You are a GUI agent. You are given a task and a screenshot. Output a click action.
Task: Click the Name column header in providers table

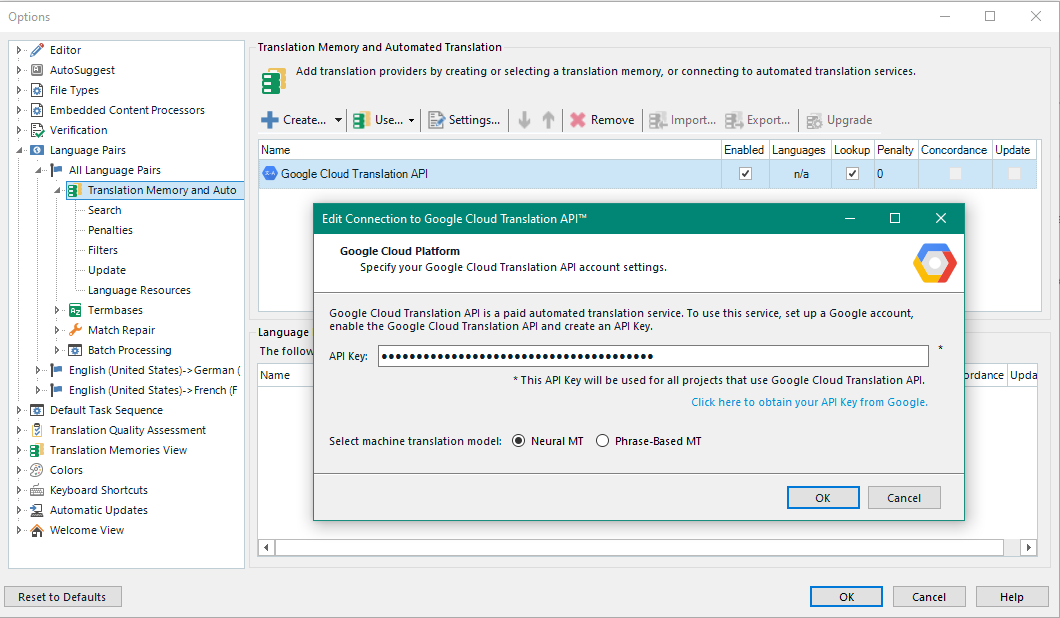[x=489, y=150]
